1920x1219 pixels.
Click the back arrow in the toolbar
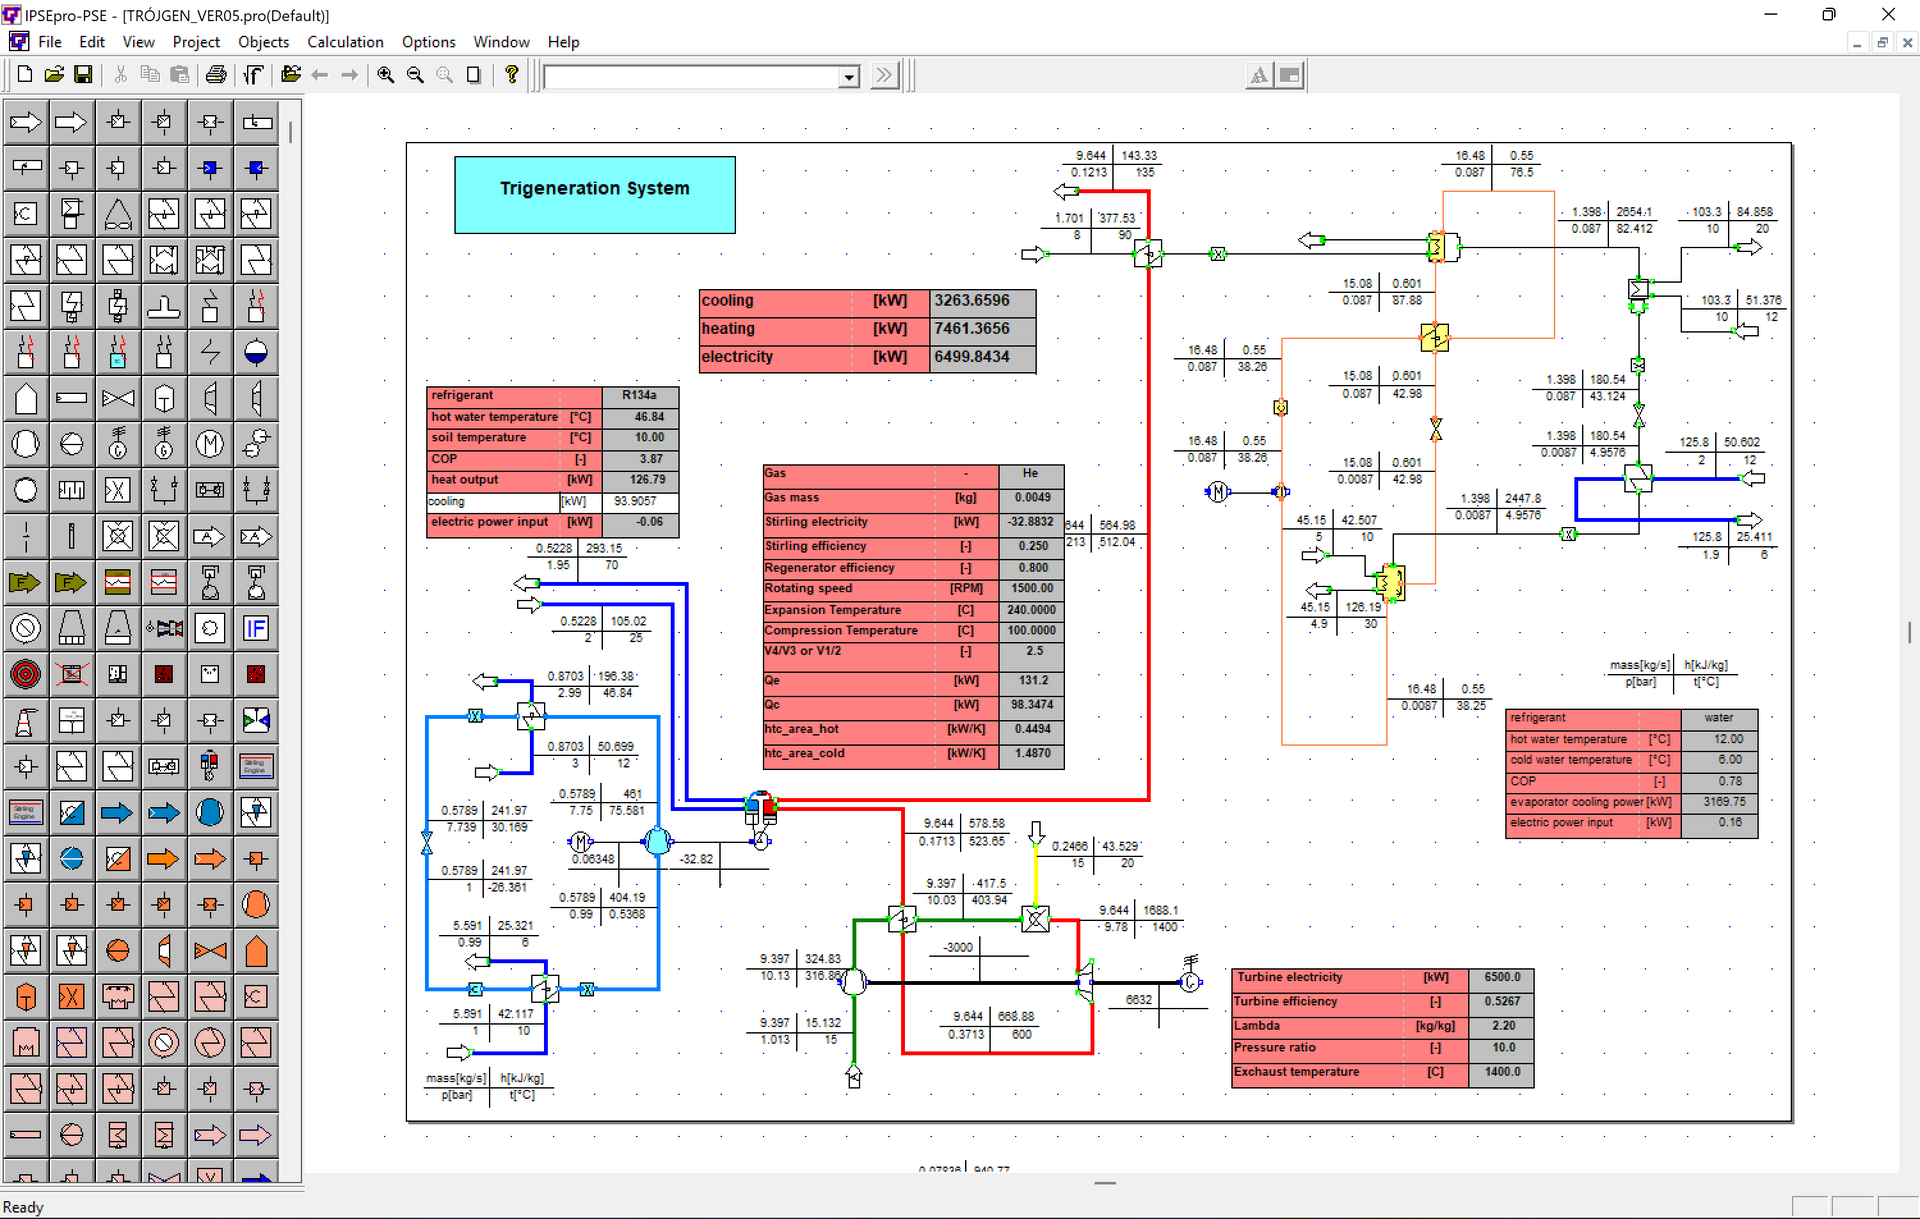320,75
